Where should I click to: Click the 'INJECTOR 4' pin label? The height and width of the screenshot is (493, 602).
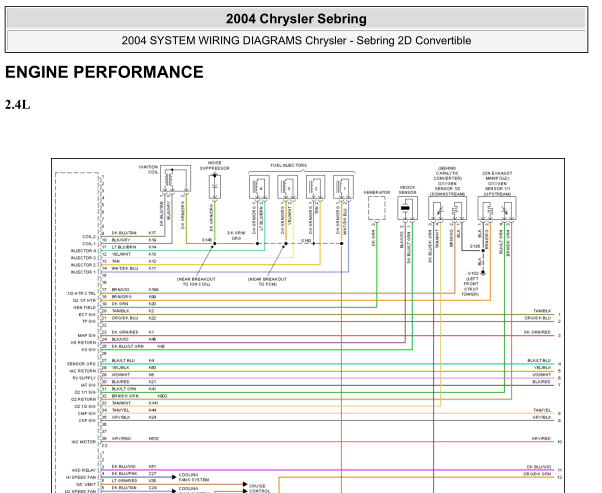tap(83, 251)
